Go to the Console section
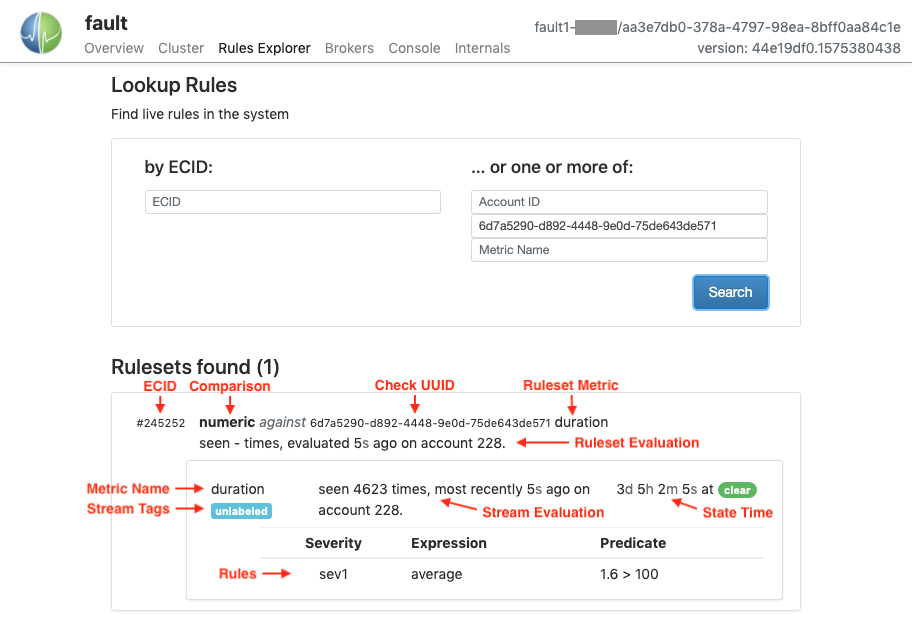The height and width of the screenshot is (620, 912). 414,48
